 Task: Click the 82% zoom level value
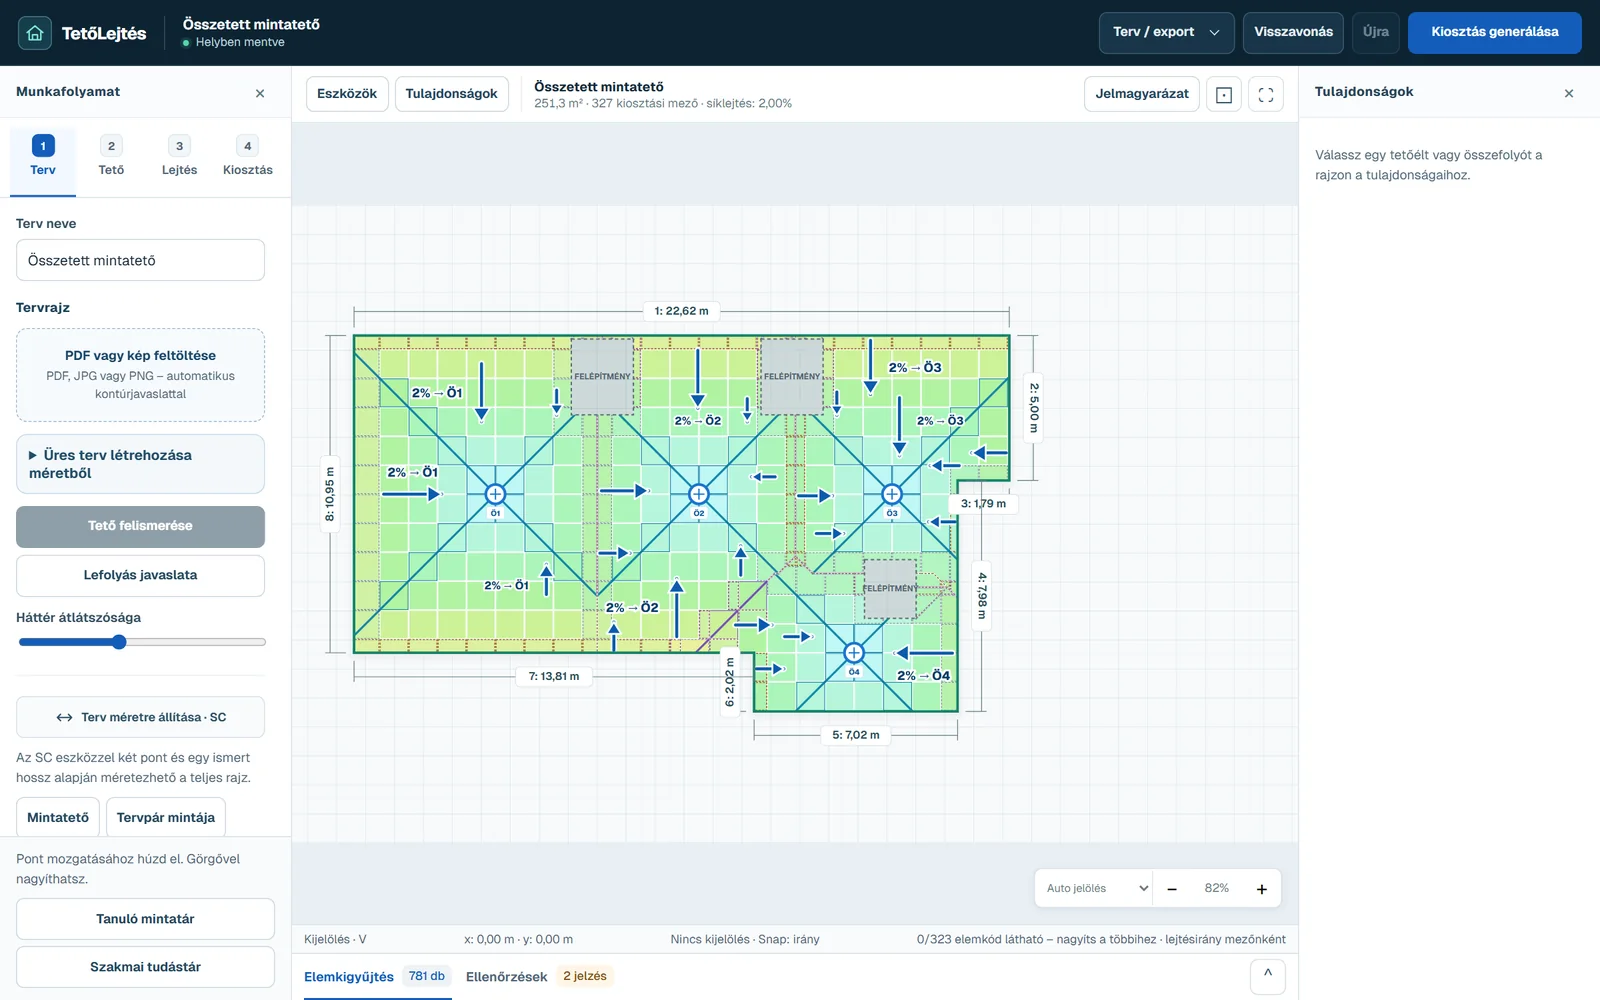tap(1217, 889)
